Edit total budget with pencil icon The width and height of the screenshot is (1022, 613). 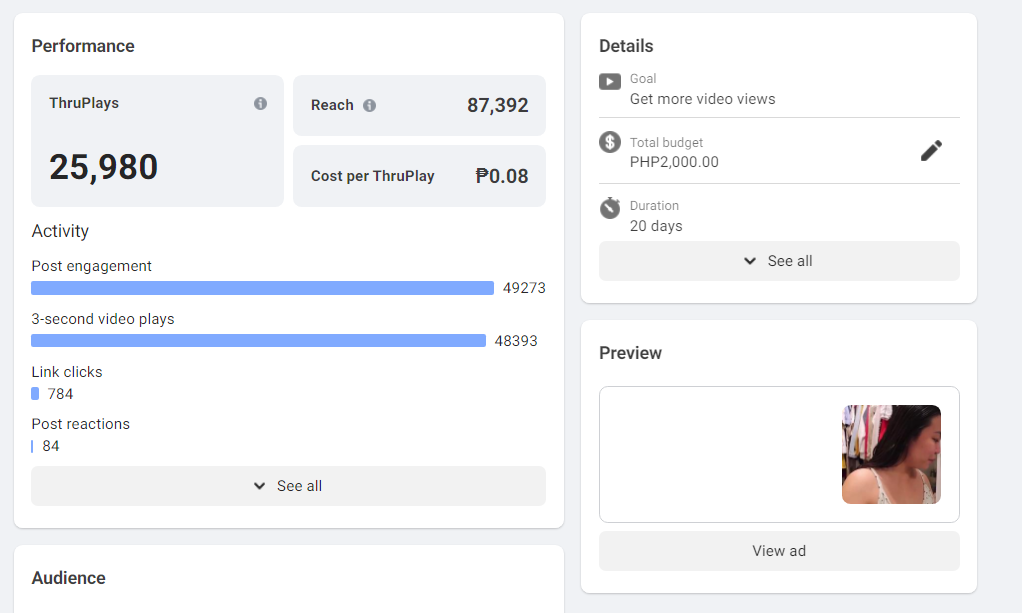click(931, 151)
